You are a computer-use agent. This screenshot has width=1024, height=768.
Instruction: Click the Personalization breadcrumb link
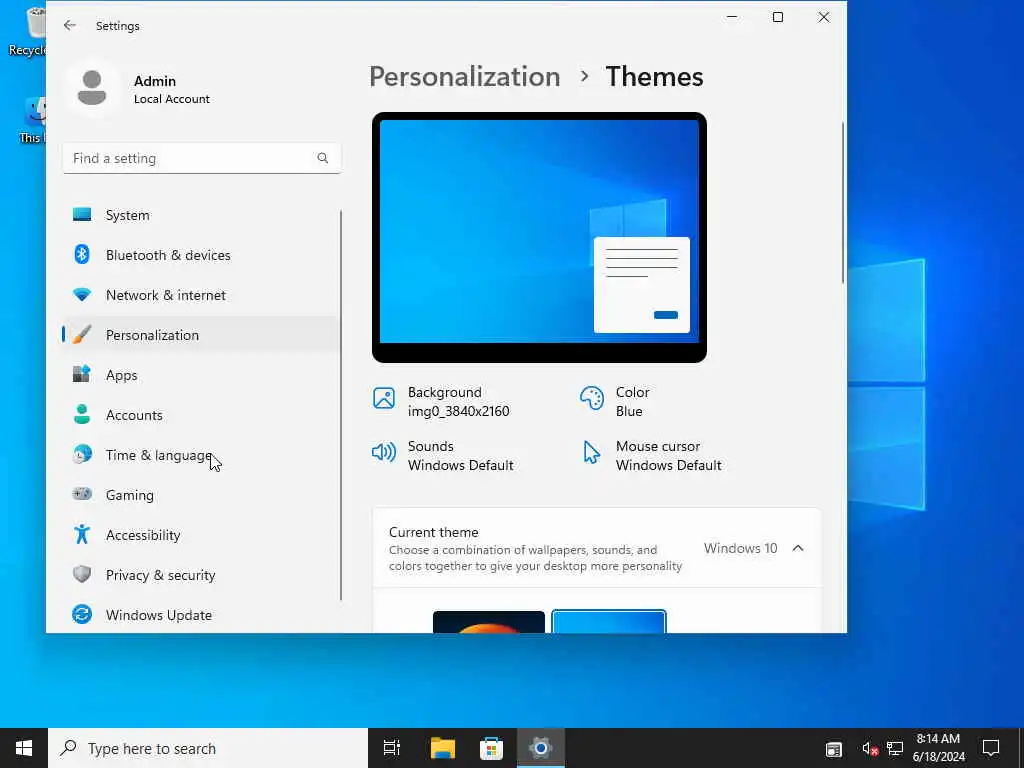click(x=464, y=76)
